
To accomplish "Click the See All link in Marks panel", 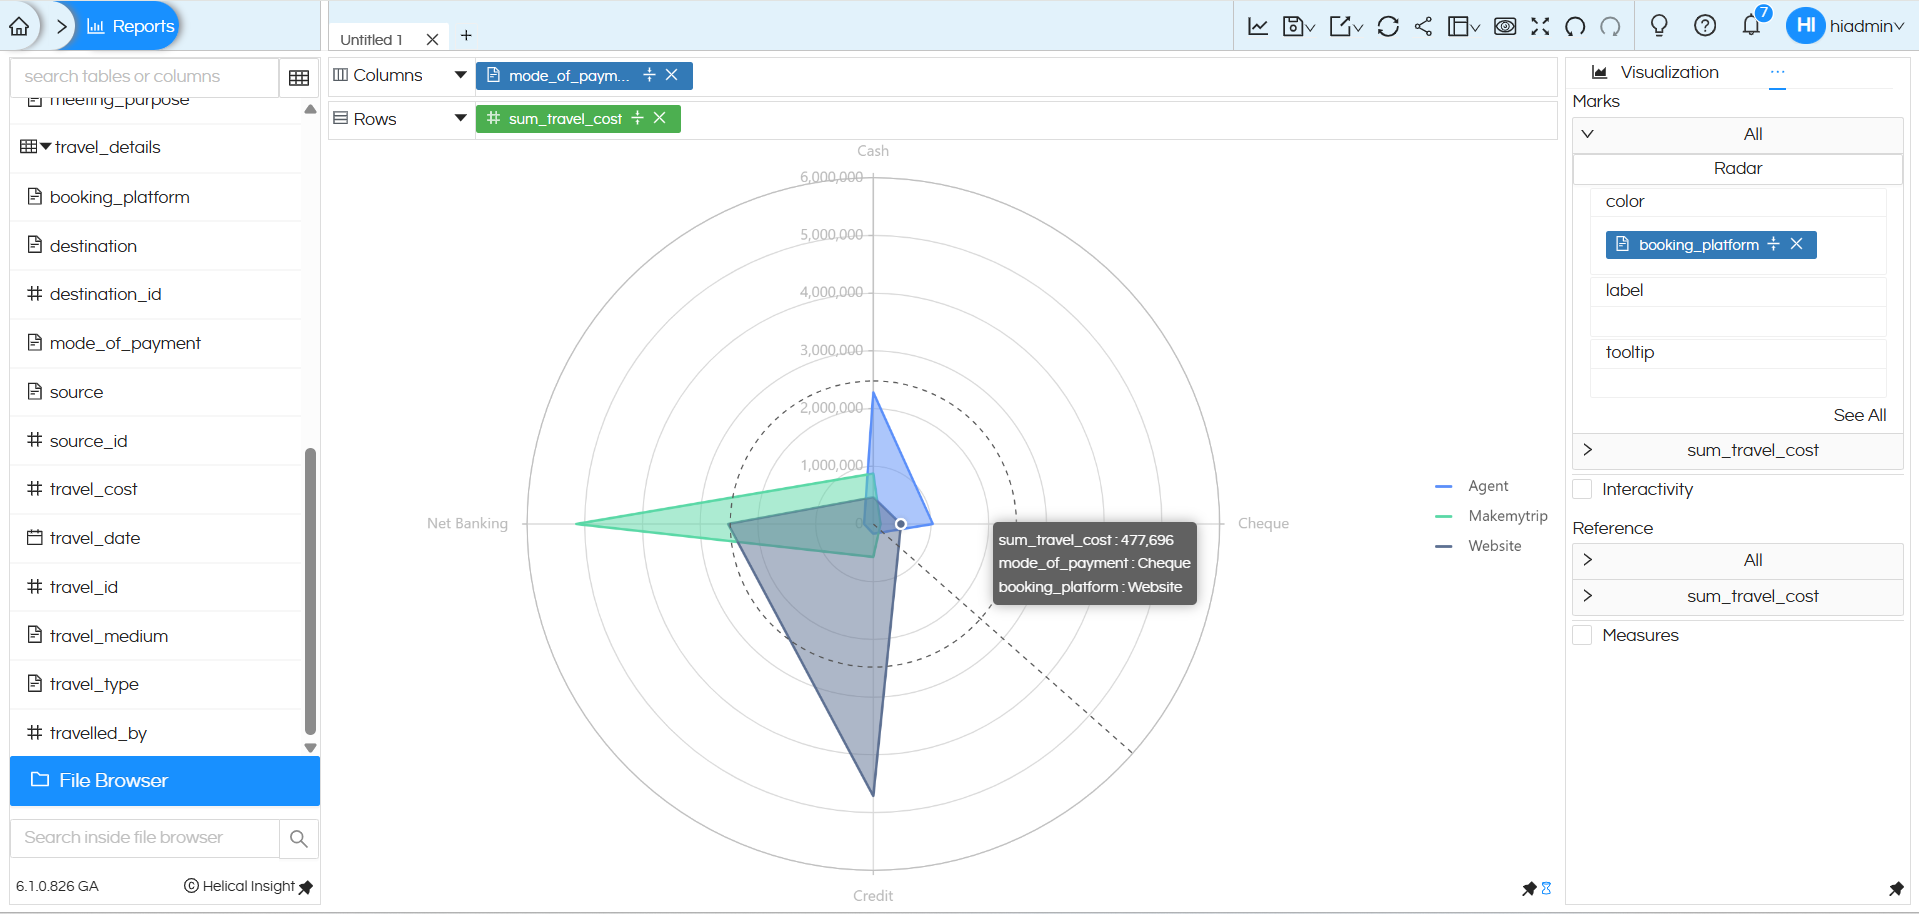I will 1860,415.
